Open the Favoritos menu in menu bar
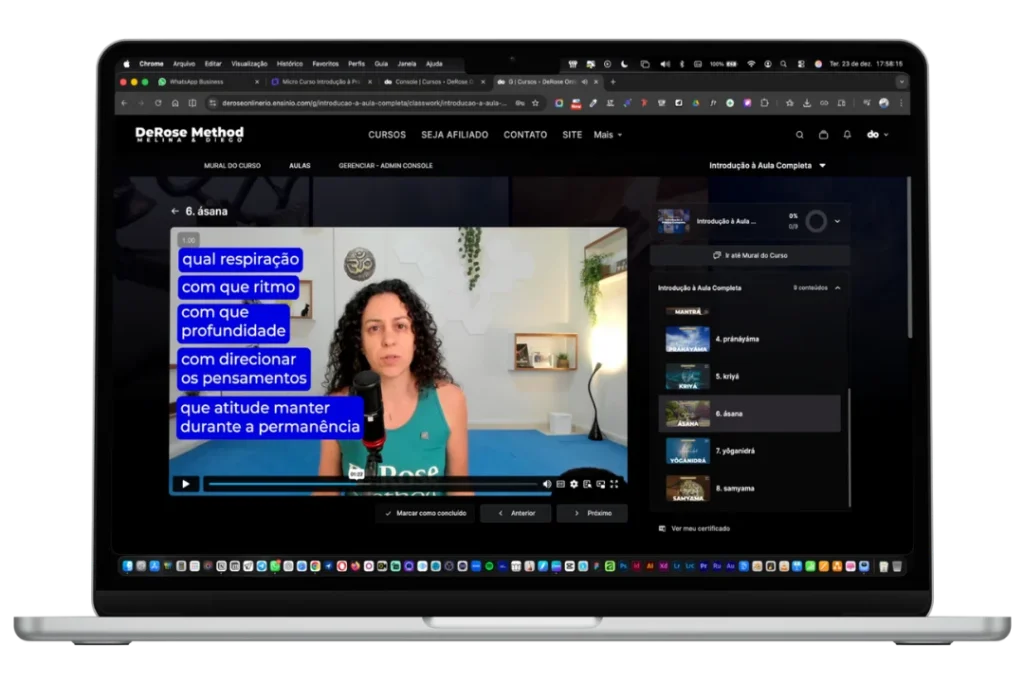 [x=325, y=64]
